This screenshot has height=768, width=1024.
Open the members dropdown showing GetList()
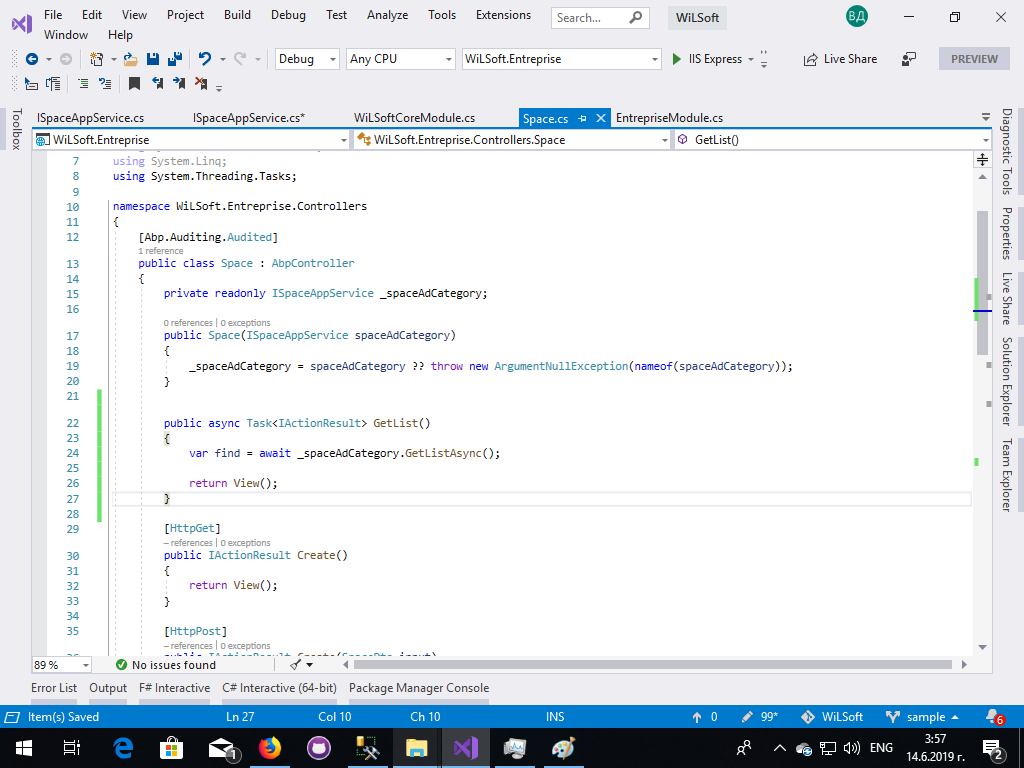click(x=833, y=140)
